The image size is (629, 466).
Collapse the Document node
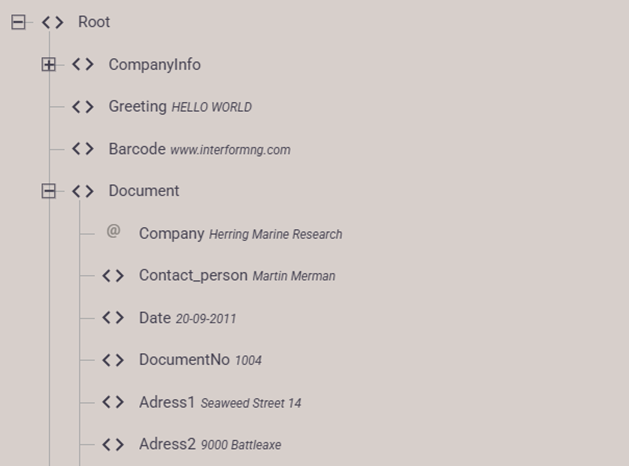[48, 191]
